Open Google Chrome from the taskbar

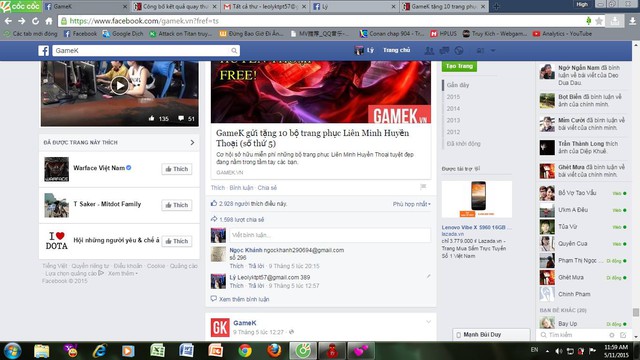pos(244,351)
